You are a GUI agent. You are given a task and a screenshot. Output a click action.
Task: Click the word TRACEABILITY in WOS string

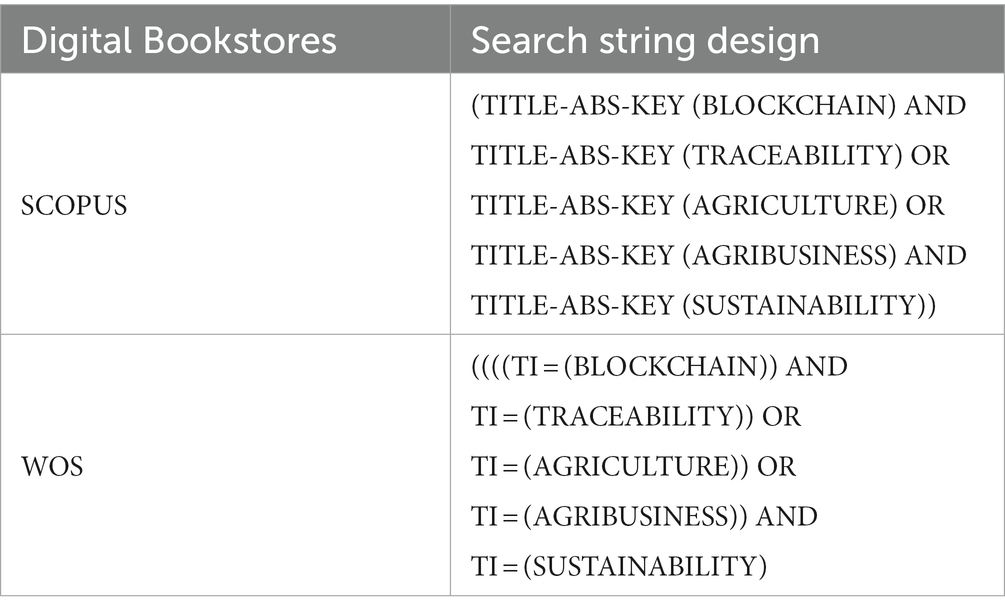click(634, 417)
